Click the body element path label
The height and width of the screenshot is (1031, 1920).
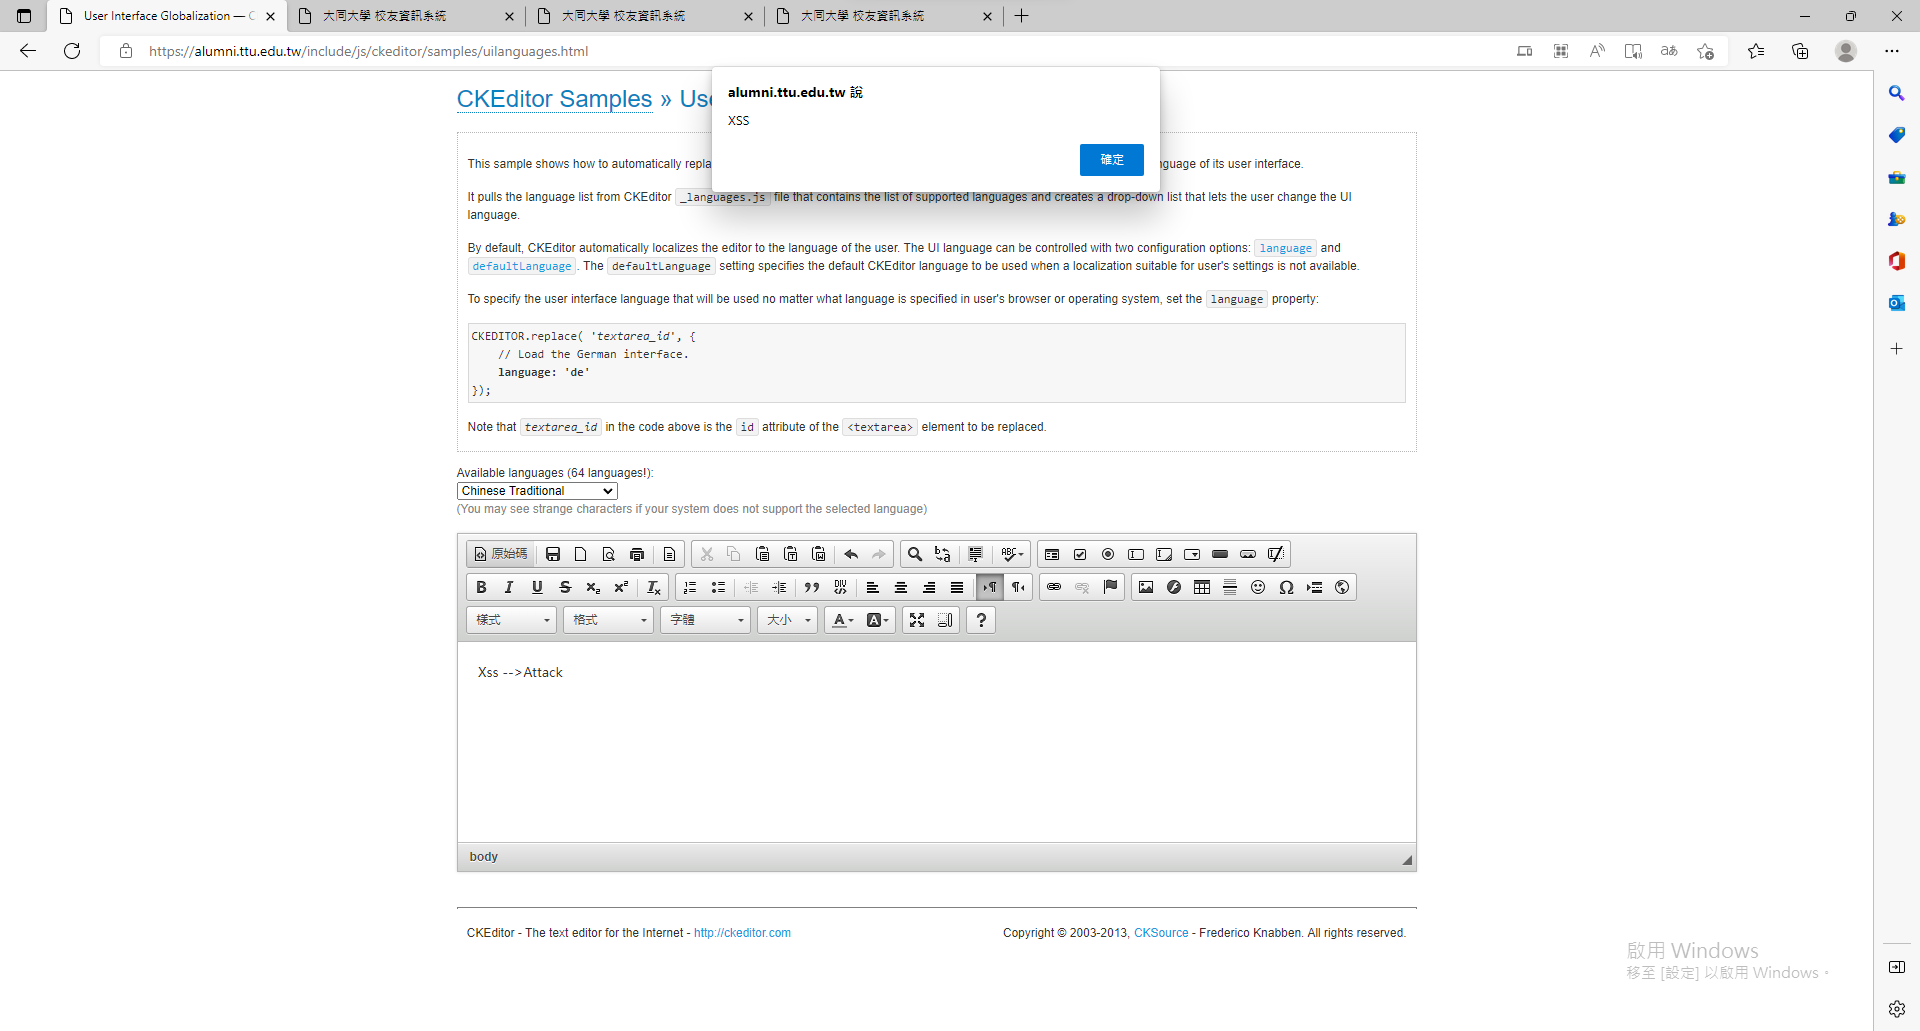click(x=484, y=857)
